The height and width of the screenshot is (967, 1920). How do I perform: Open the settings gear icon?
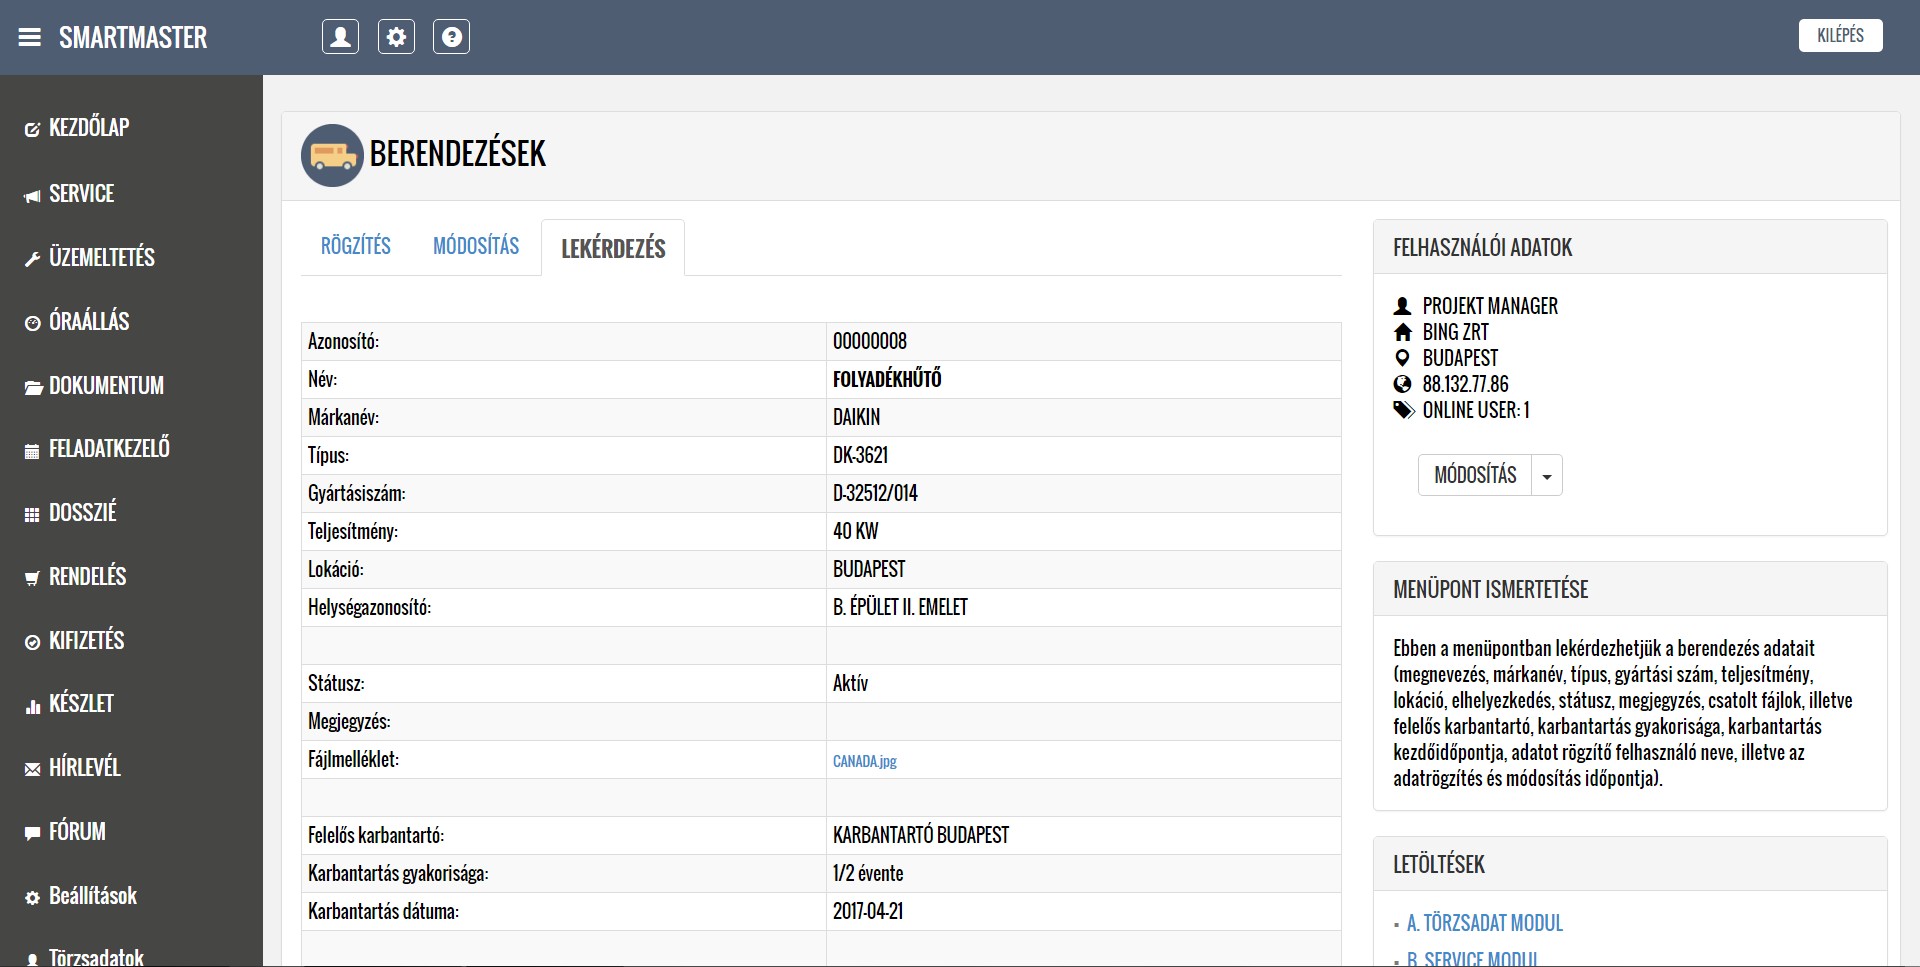point(396,37)
